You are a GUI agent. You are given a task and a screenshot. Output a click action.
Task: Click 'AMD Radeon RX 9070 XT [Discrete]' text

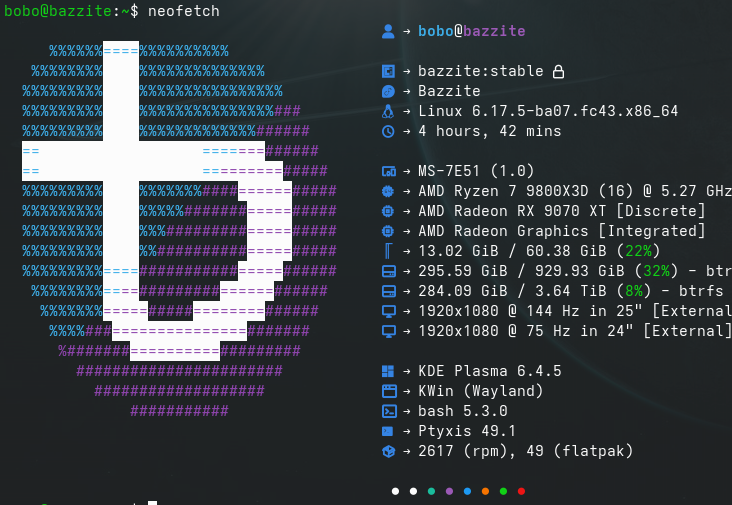coord(562,211)
